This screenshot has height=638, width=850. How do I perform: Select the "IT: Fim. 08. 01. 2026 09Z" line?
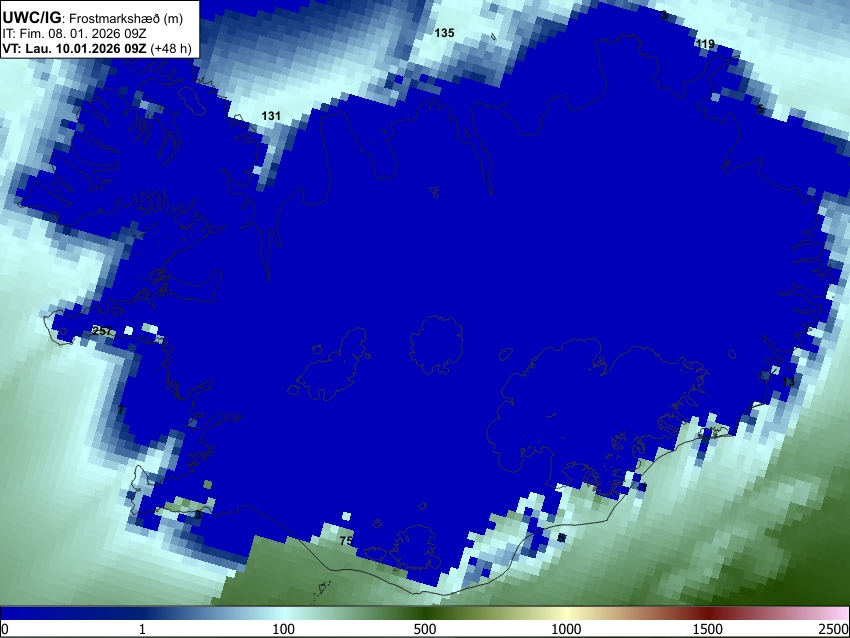(74, 33)
